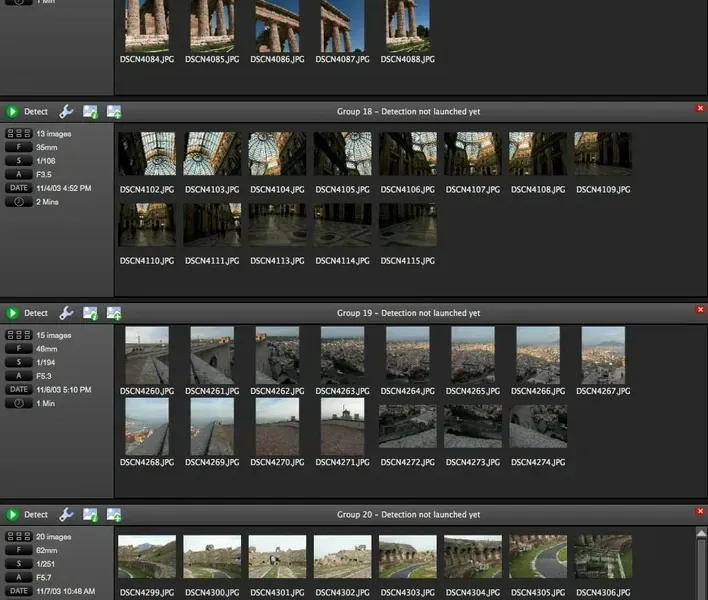Select DSCN4086.JPG temple photo
Screen dimensions: 708x600
[277, 26]
